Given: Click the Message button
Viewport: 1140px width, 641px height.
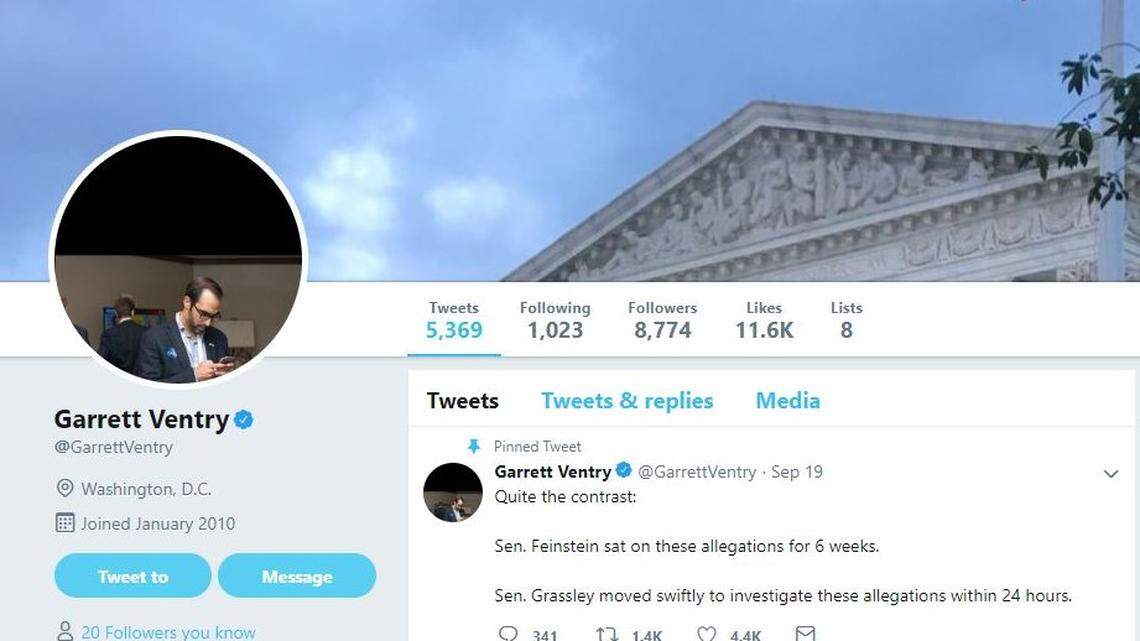Looking at the screenshot, I should 297,576.
